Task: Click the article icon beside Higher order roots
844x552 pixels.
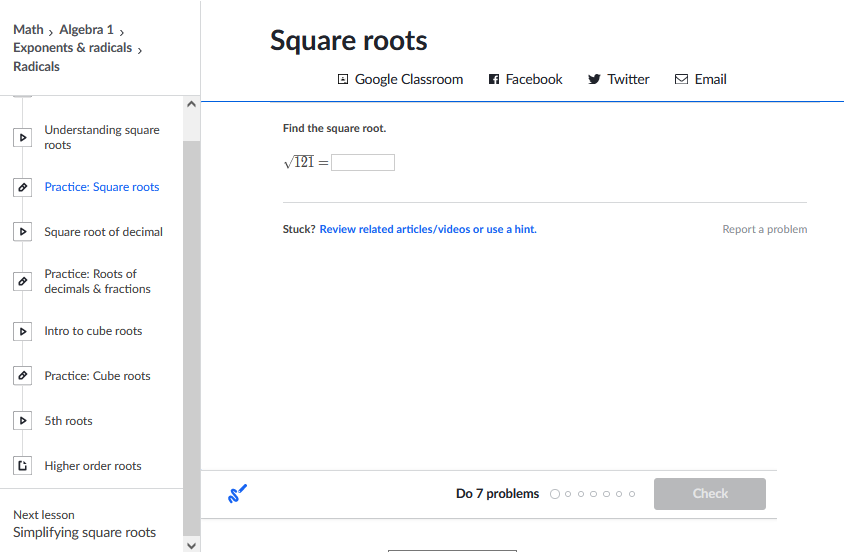Action: point(23,465)
